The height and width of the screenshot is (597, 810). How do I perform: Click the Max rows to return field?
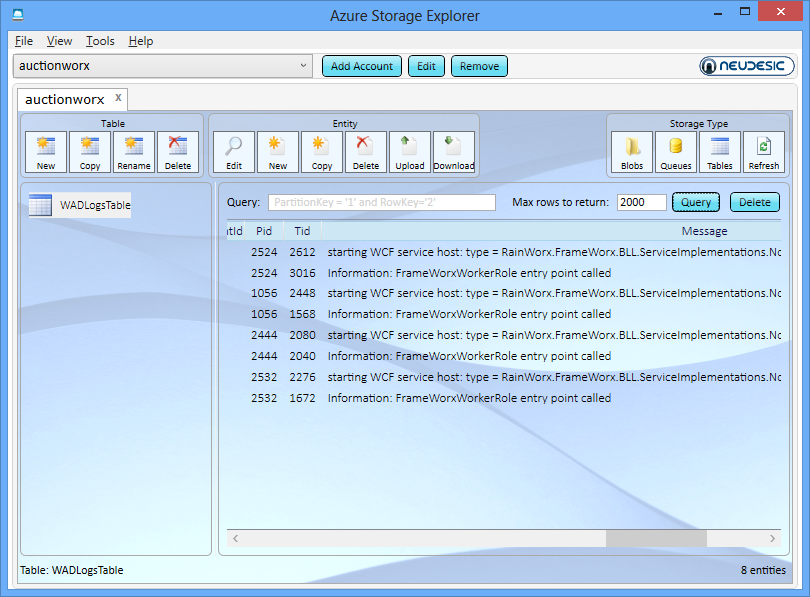point(642,202)
